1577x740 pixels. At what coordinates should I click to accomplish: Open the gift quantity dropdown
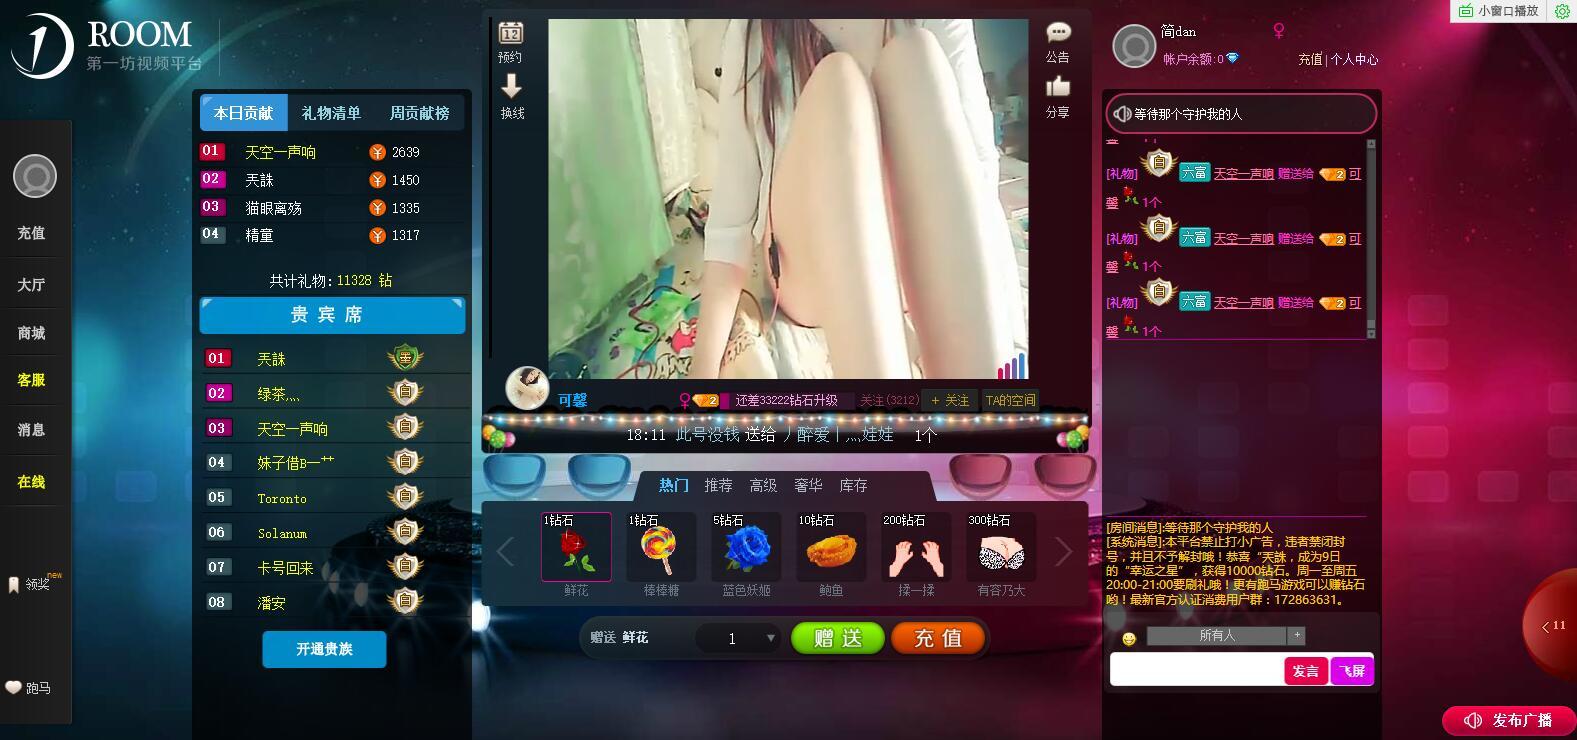click(x=770, y=638)
